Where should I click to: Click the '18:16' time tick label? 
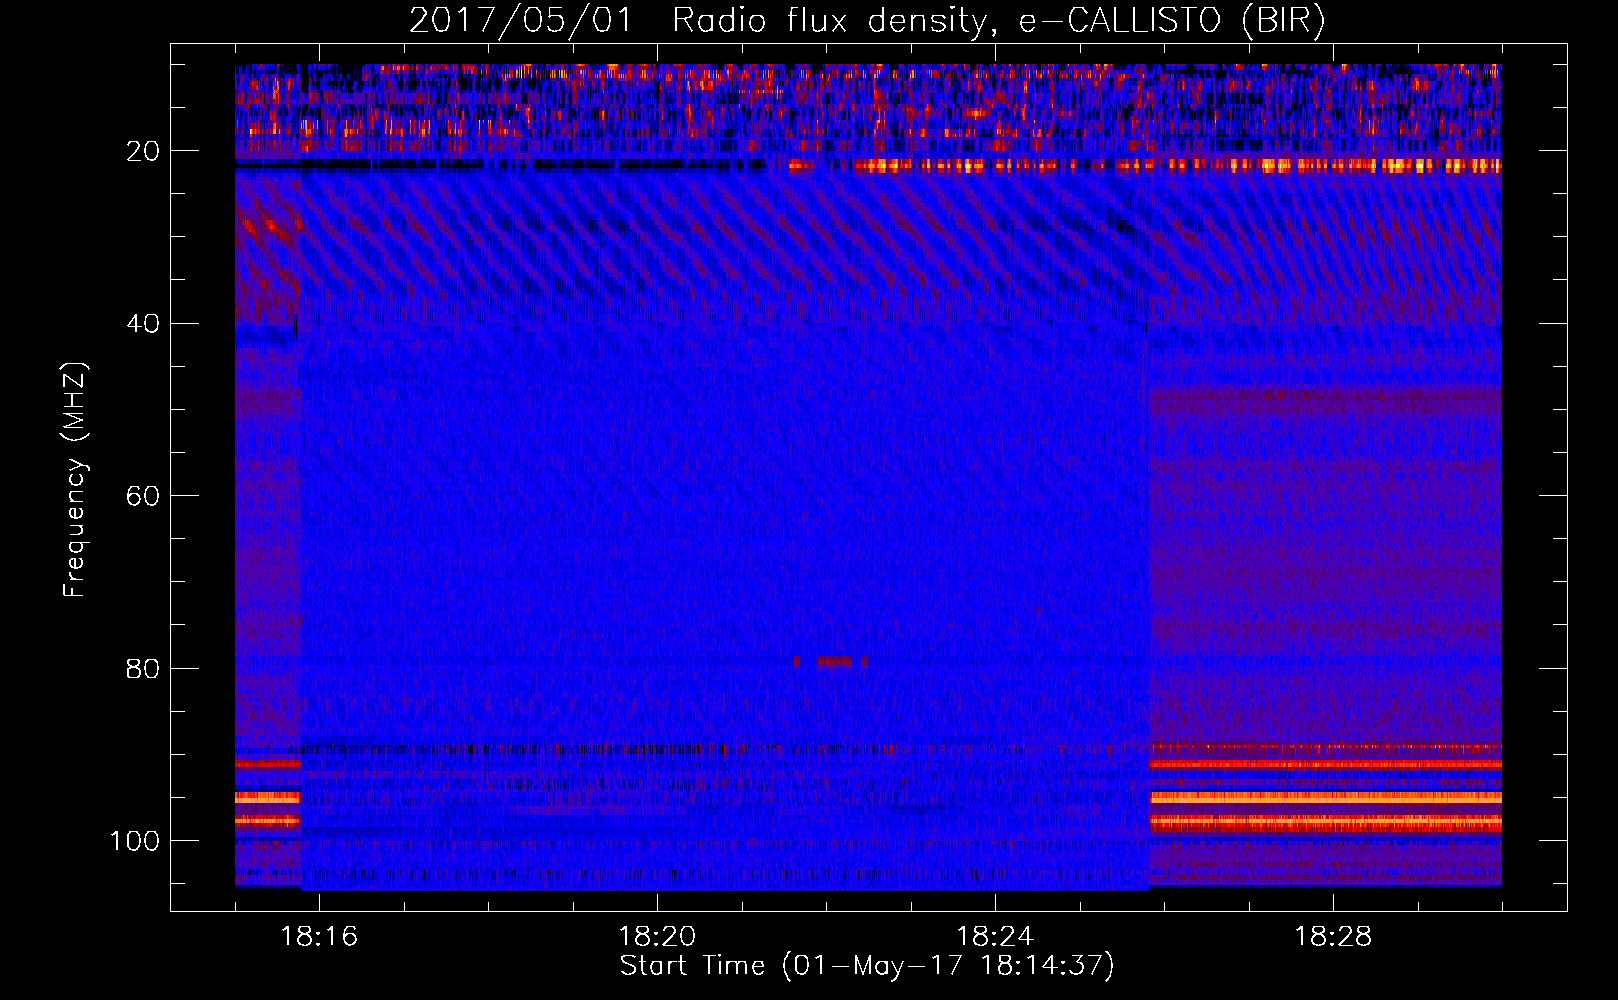coord(319,936)
